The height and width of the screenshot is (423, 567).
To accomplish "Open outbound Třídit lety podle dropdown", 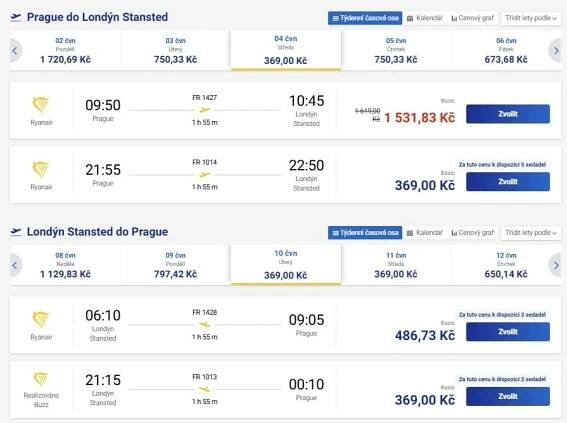I will (531, 18).
